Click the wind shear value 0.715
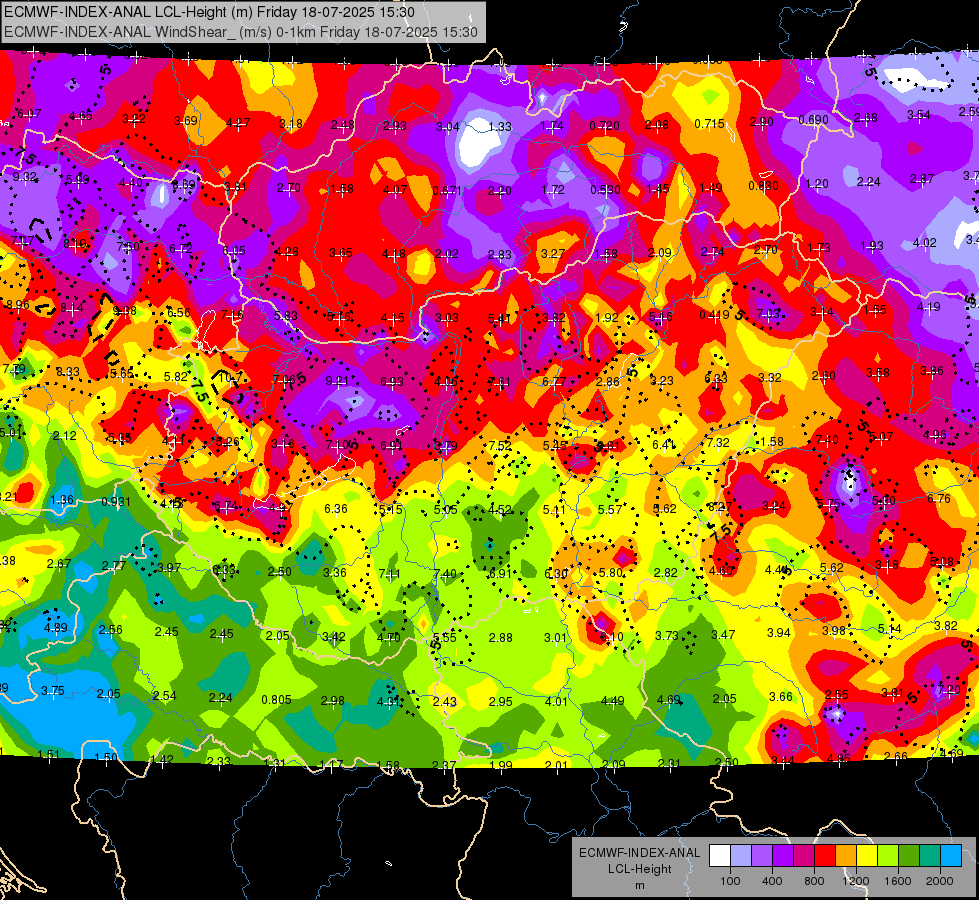The image size is (979, 900). pos(709,124)
